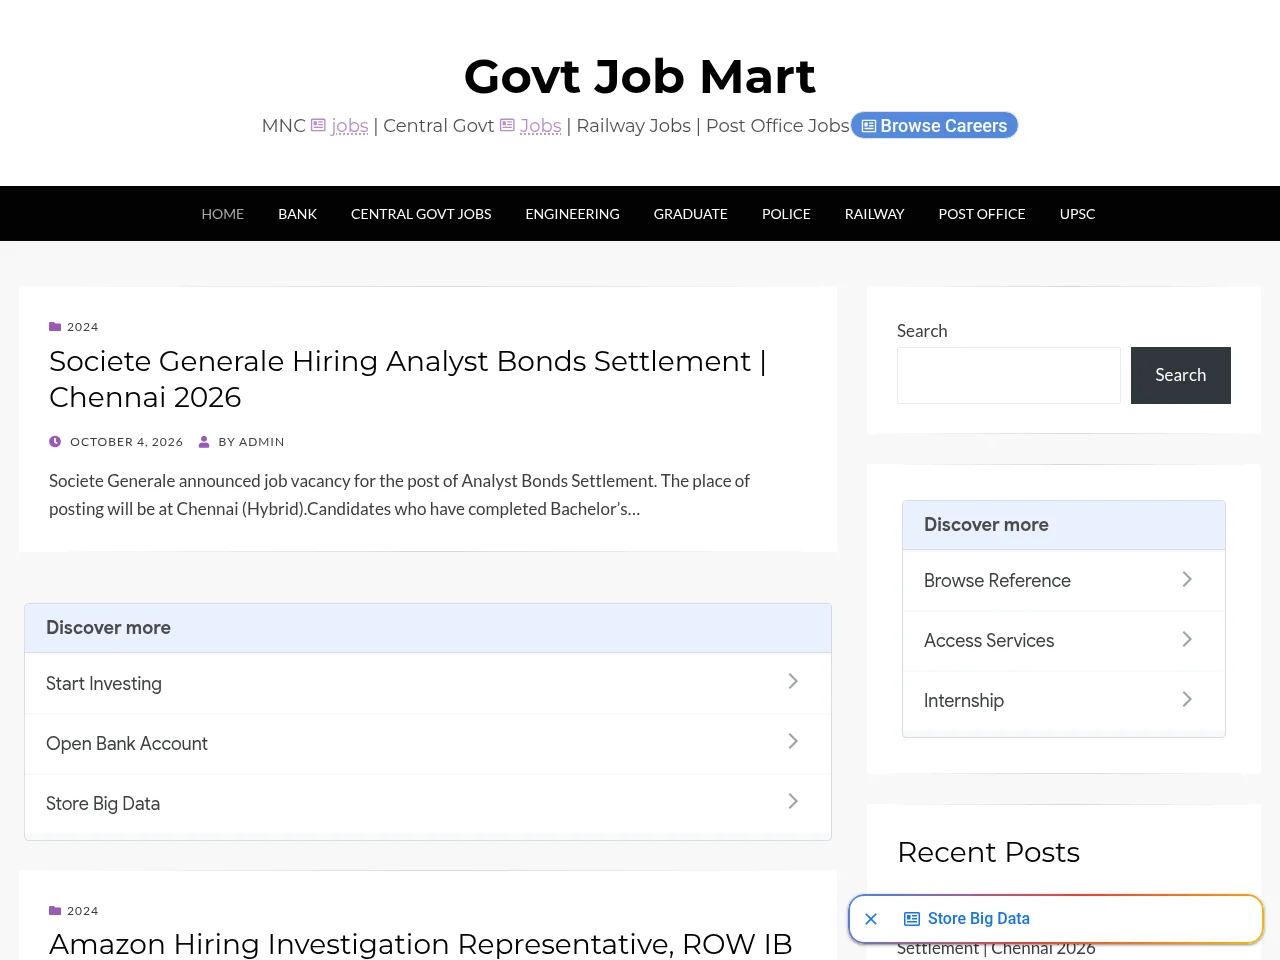Click the Browse Careers pill button

[934, 126]
